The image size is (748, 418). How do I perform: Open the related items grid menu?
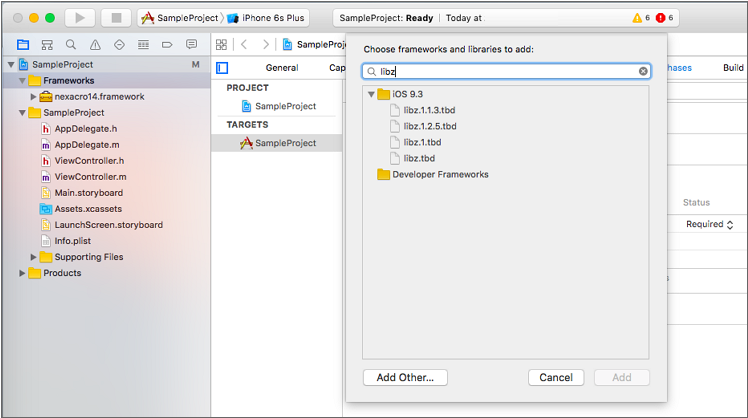click(x=221, y=44)
